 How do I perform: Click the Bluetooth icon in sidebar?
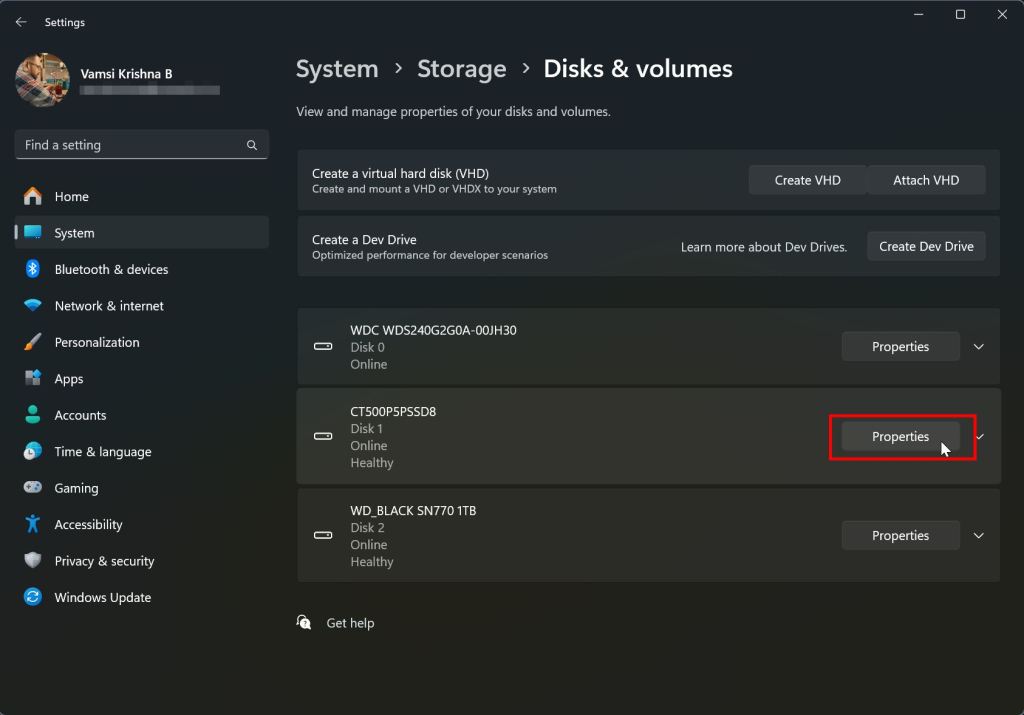click(x=33, y=268)
